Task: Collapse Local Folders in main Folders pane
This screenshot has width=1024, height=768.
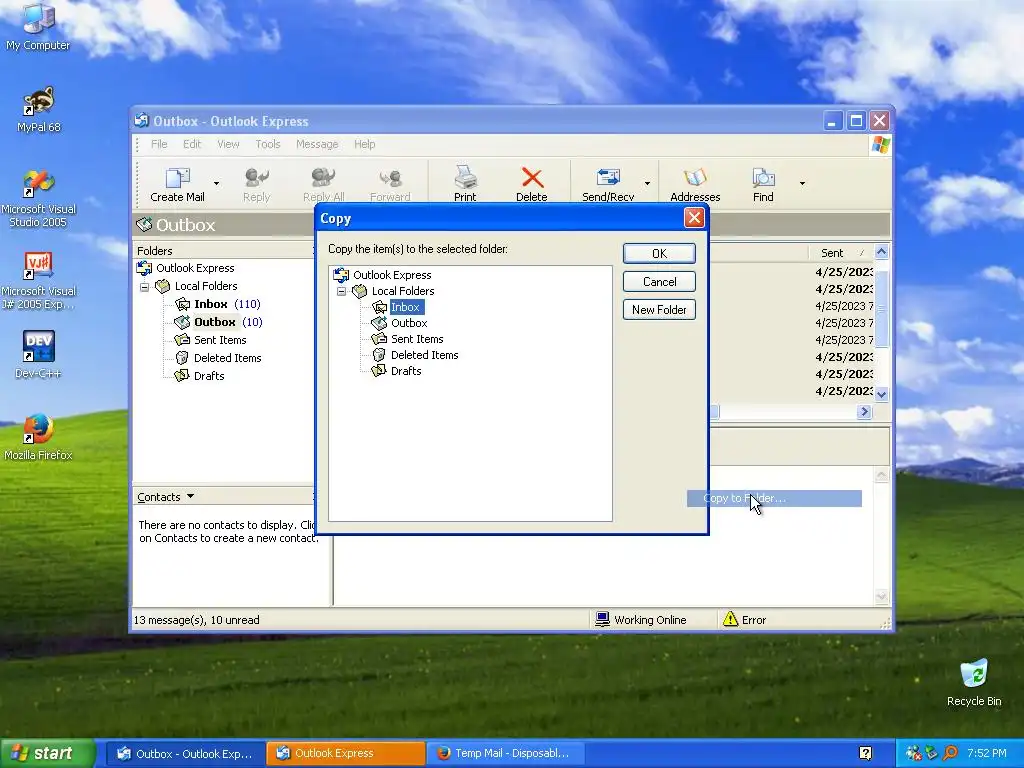Action: coord(144,287)
